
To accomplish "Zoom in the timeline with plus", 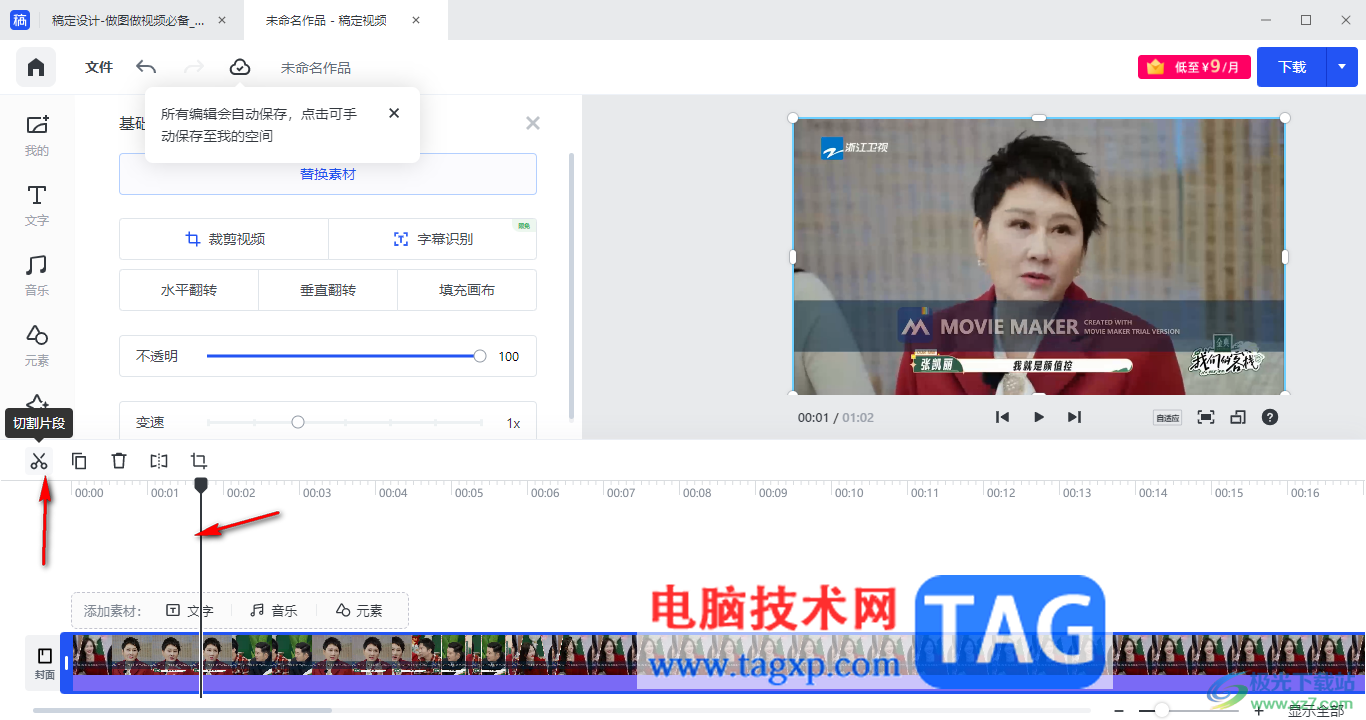I will click(1259, 711).
